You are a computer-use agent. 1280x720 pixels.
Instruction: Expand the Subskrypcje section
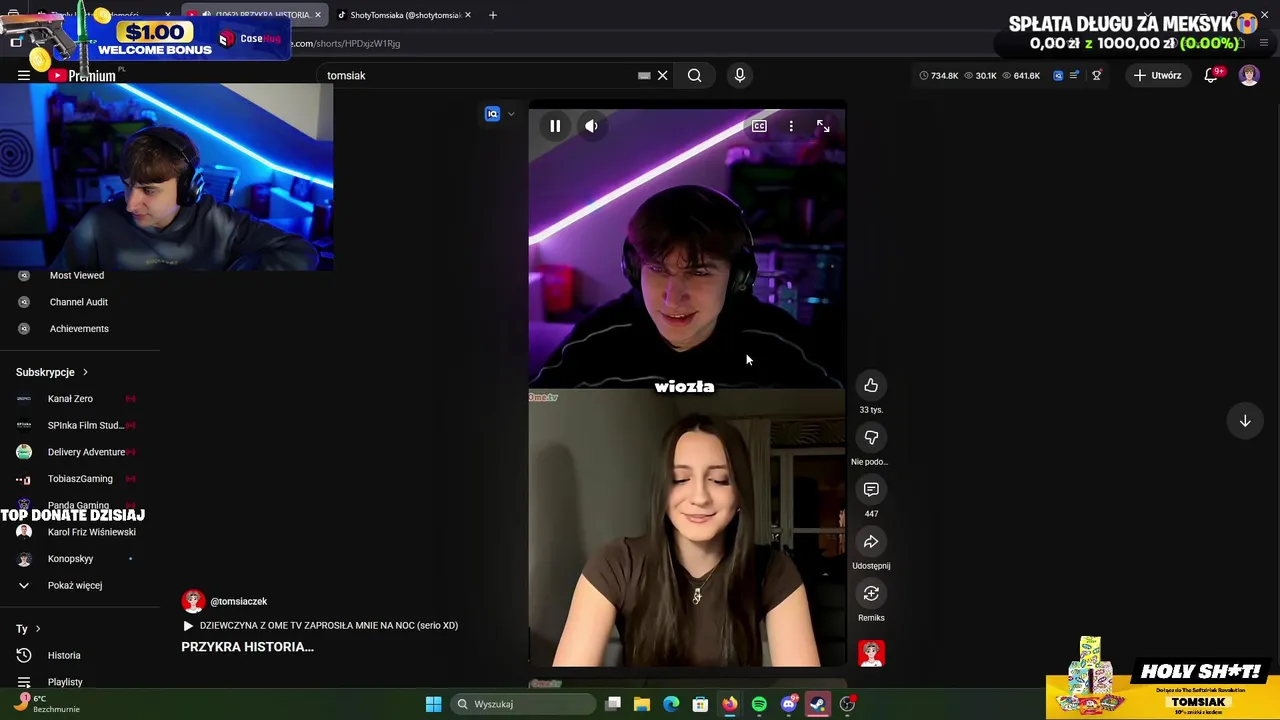tap(52, 372)
